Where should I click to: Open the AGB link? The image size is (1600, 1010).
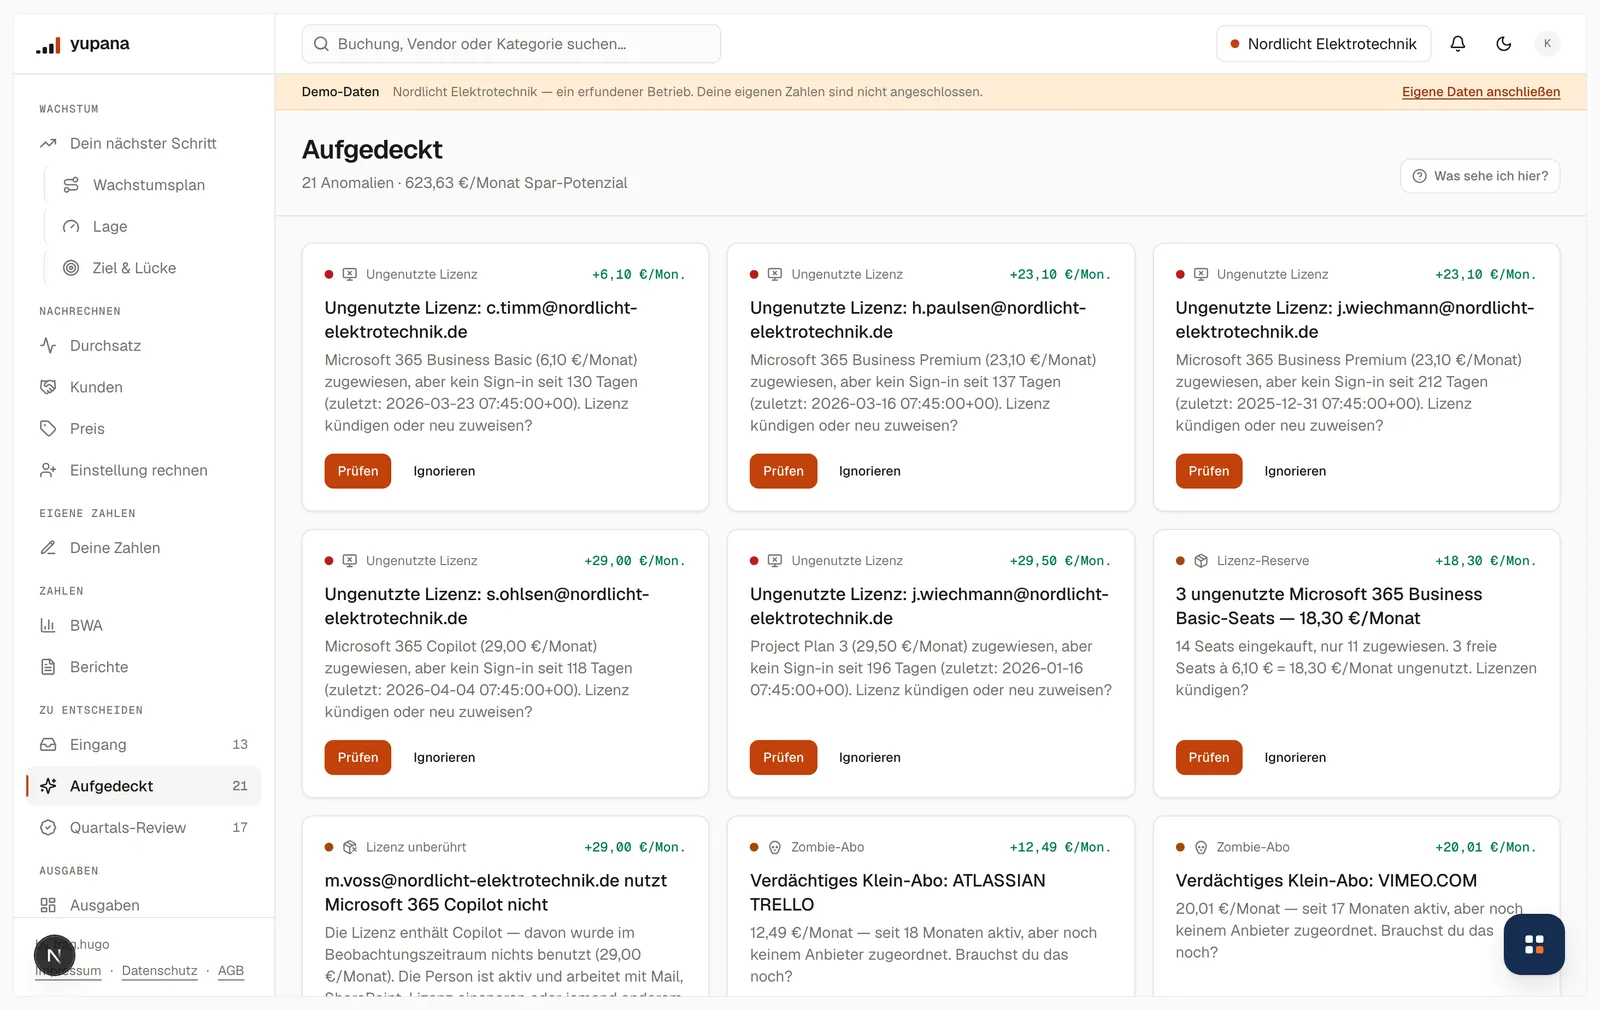point(231,971)
